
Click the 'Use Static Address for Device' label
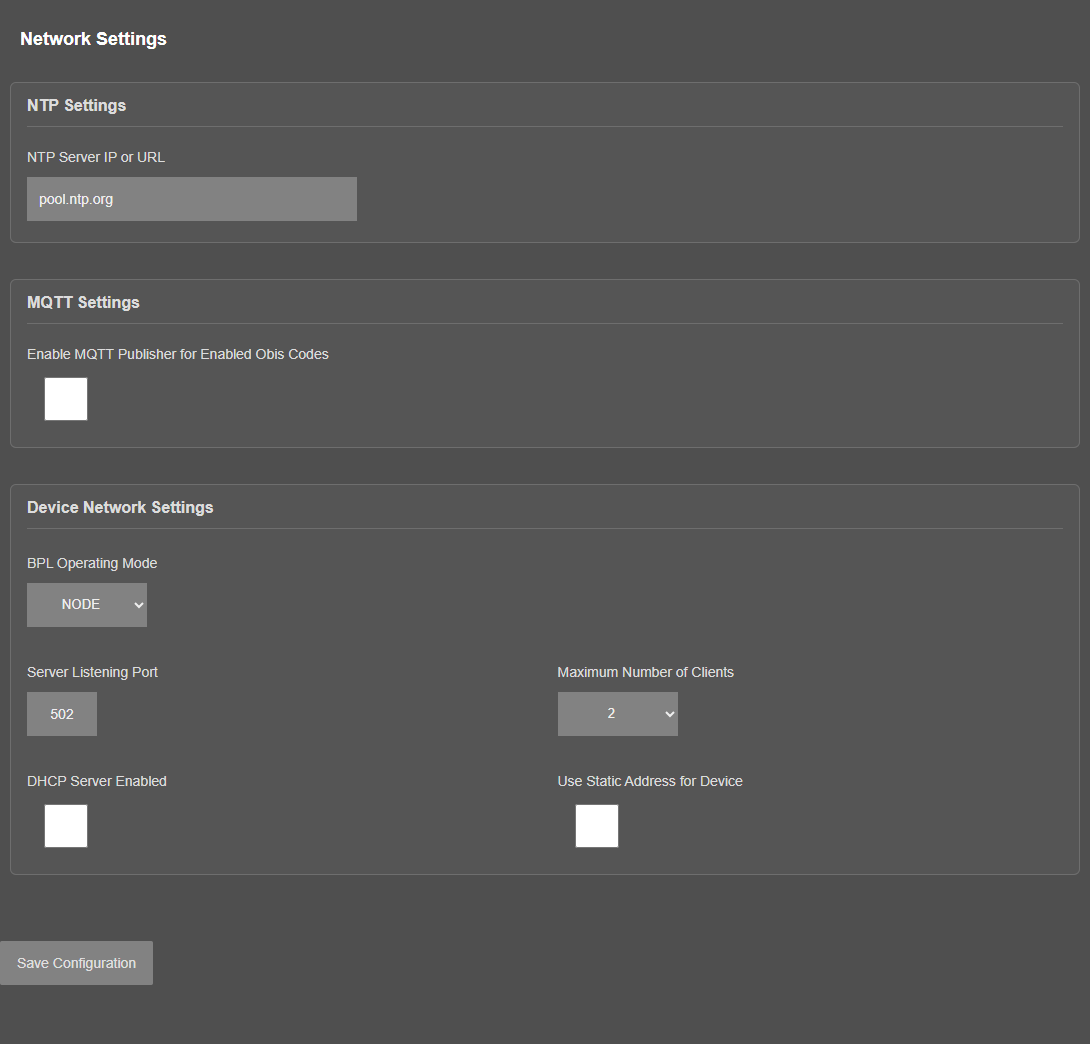point(650,781)
